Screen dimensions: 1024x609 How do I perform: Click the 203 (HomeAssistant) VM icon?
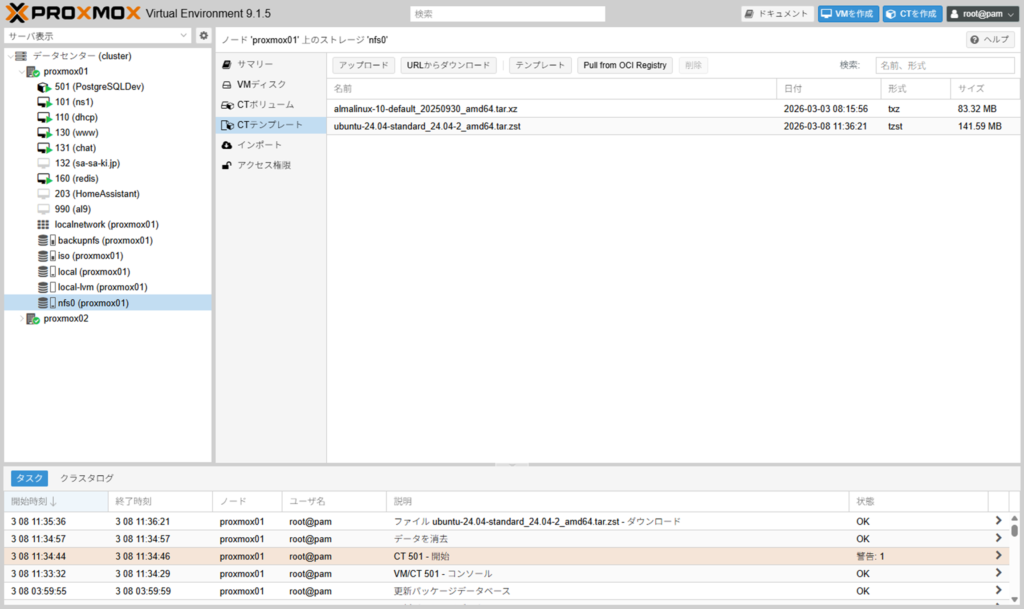pyautogui.click(x=43, y=194)
